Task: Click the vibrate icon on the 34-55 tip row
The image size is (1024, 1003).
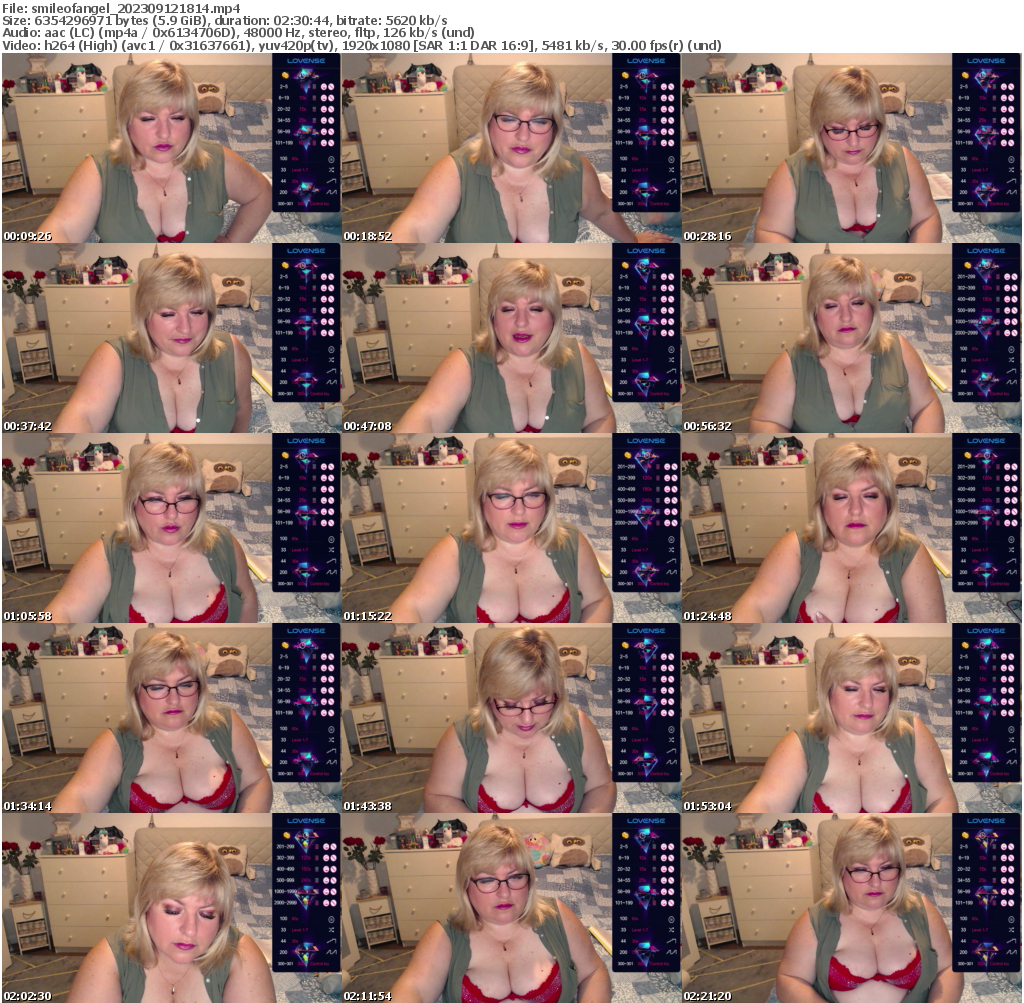Action: [324, 120]
